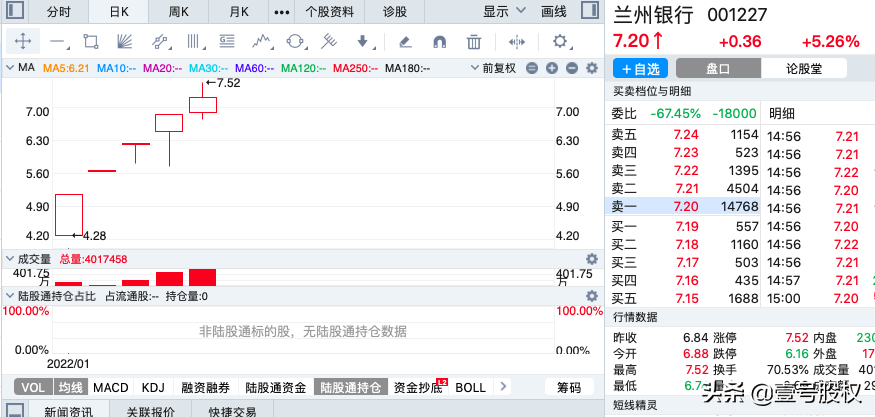Toggle the 陆股通持仓 indicator
Viewport: 875px width, 417px height.
point(351,387)
